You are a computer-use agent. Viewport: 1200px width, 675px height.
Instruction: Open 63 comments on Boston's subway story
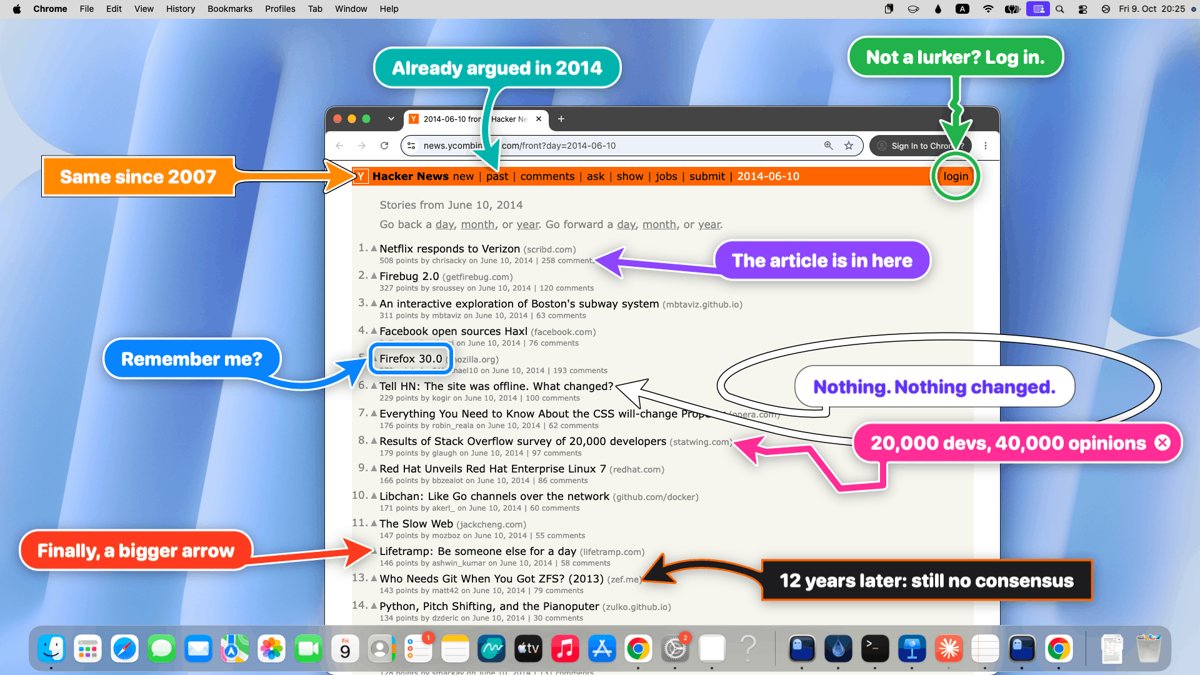click(560, 315)
